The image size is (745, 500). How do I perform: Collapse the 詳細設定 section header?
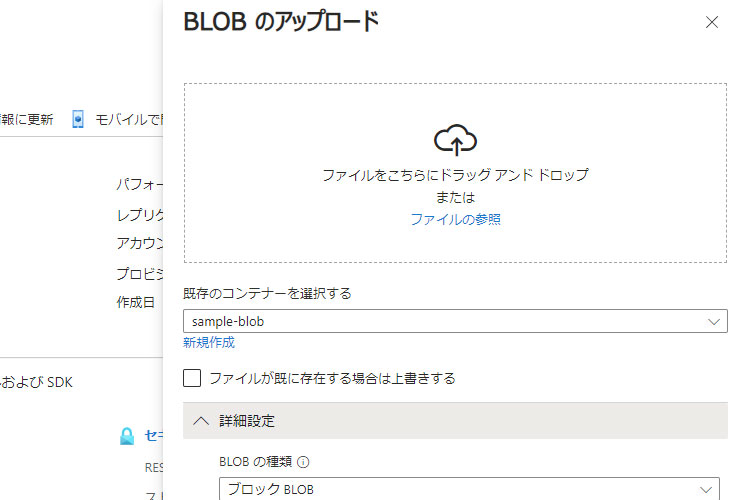pos(455,421)
